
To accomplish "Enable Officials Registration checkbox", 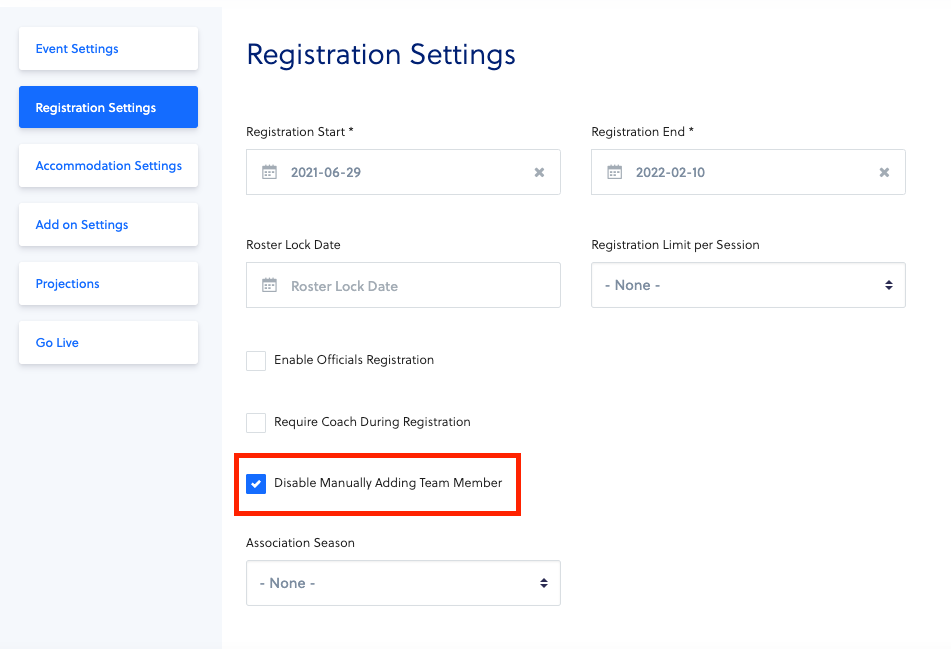I will click(256, 360).
